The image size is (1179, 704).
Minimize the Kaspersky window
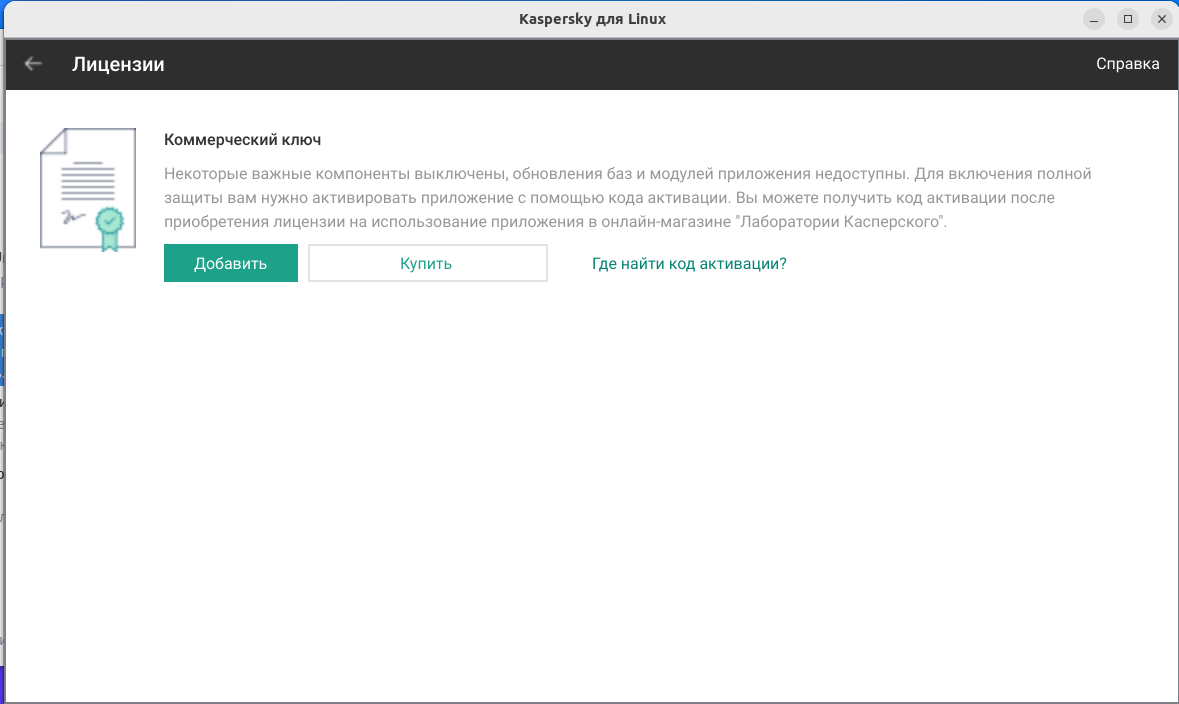click(x=1094, y=20)
